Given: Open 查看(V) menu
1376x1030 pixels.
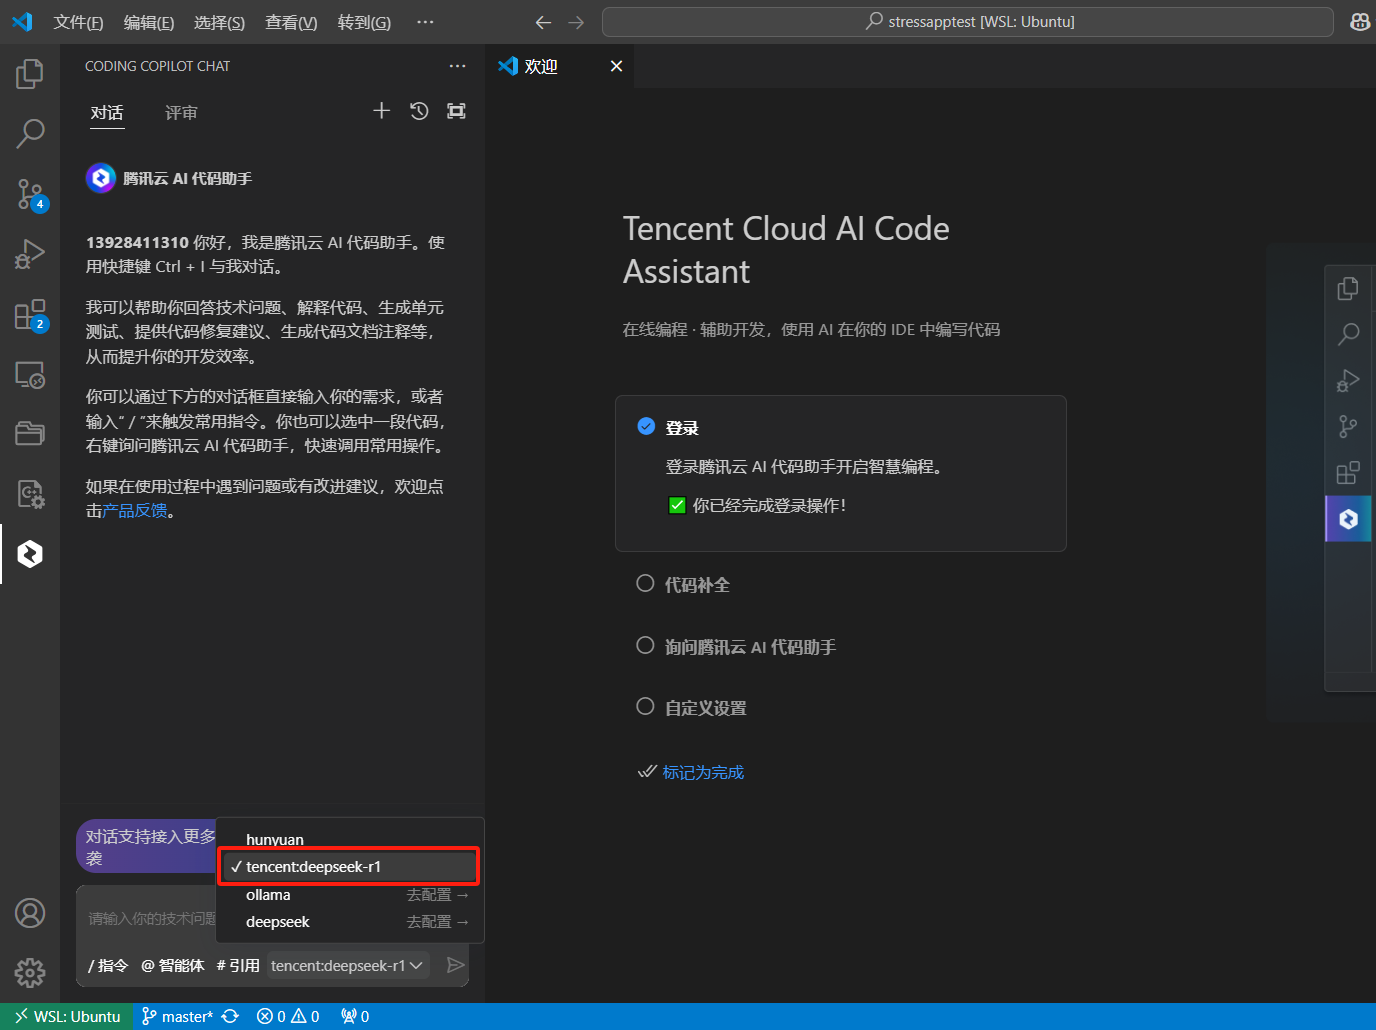Looking at the screenshot, I should 291,22.
